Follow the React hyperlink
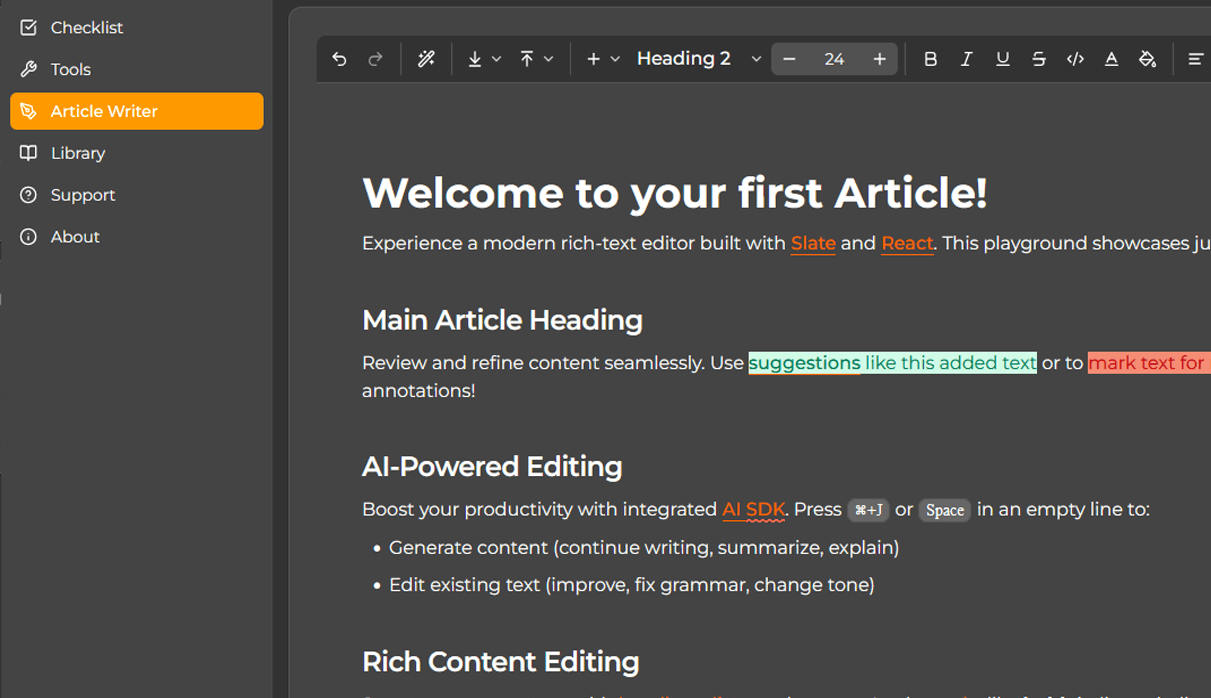 click(x=907, y=243)
